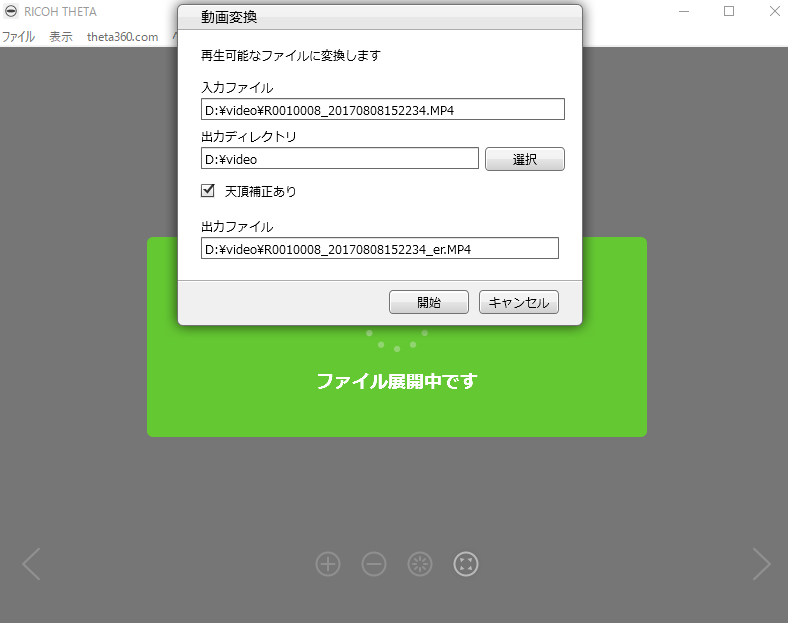Click the ファイル展開中です message
The width and height of the screenshot is (788, 623).
click(397, 381)
